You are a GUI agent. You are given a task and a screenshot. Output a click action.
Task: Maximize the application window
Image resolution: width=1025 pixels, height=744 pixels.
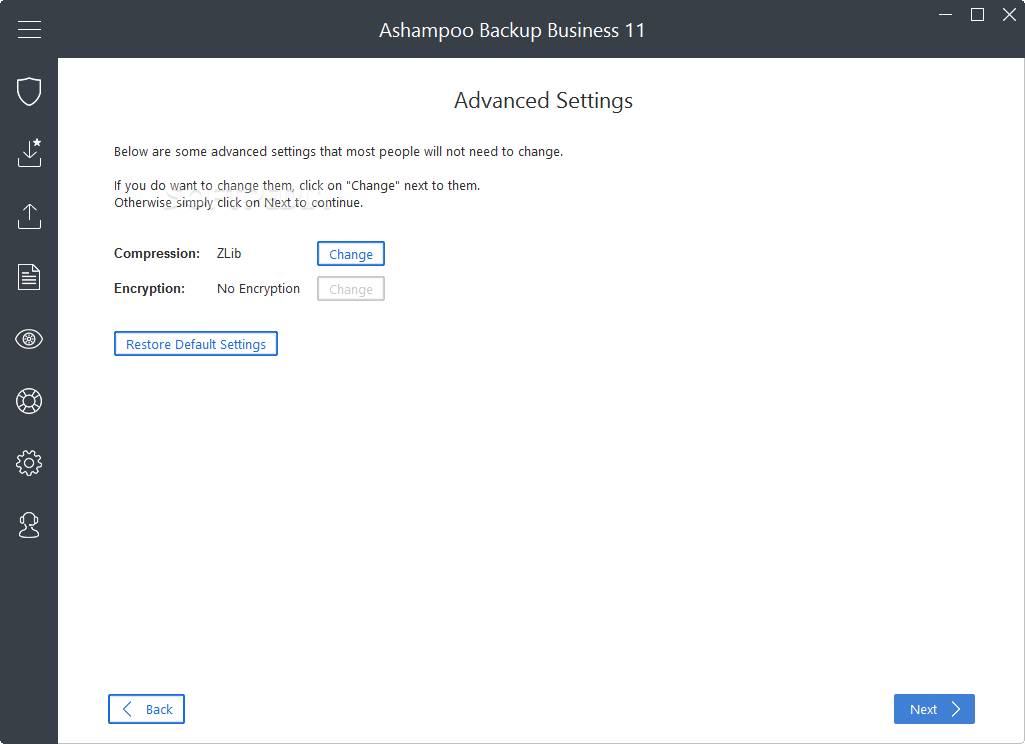[977, 14]
